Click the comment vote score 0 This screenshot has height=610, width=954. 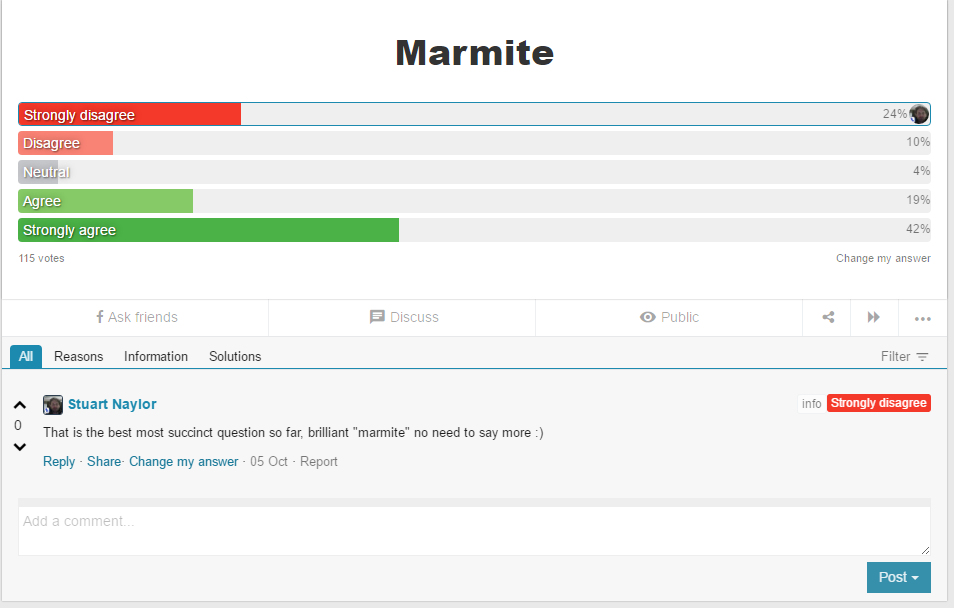point(18,426)
